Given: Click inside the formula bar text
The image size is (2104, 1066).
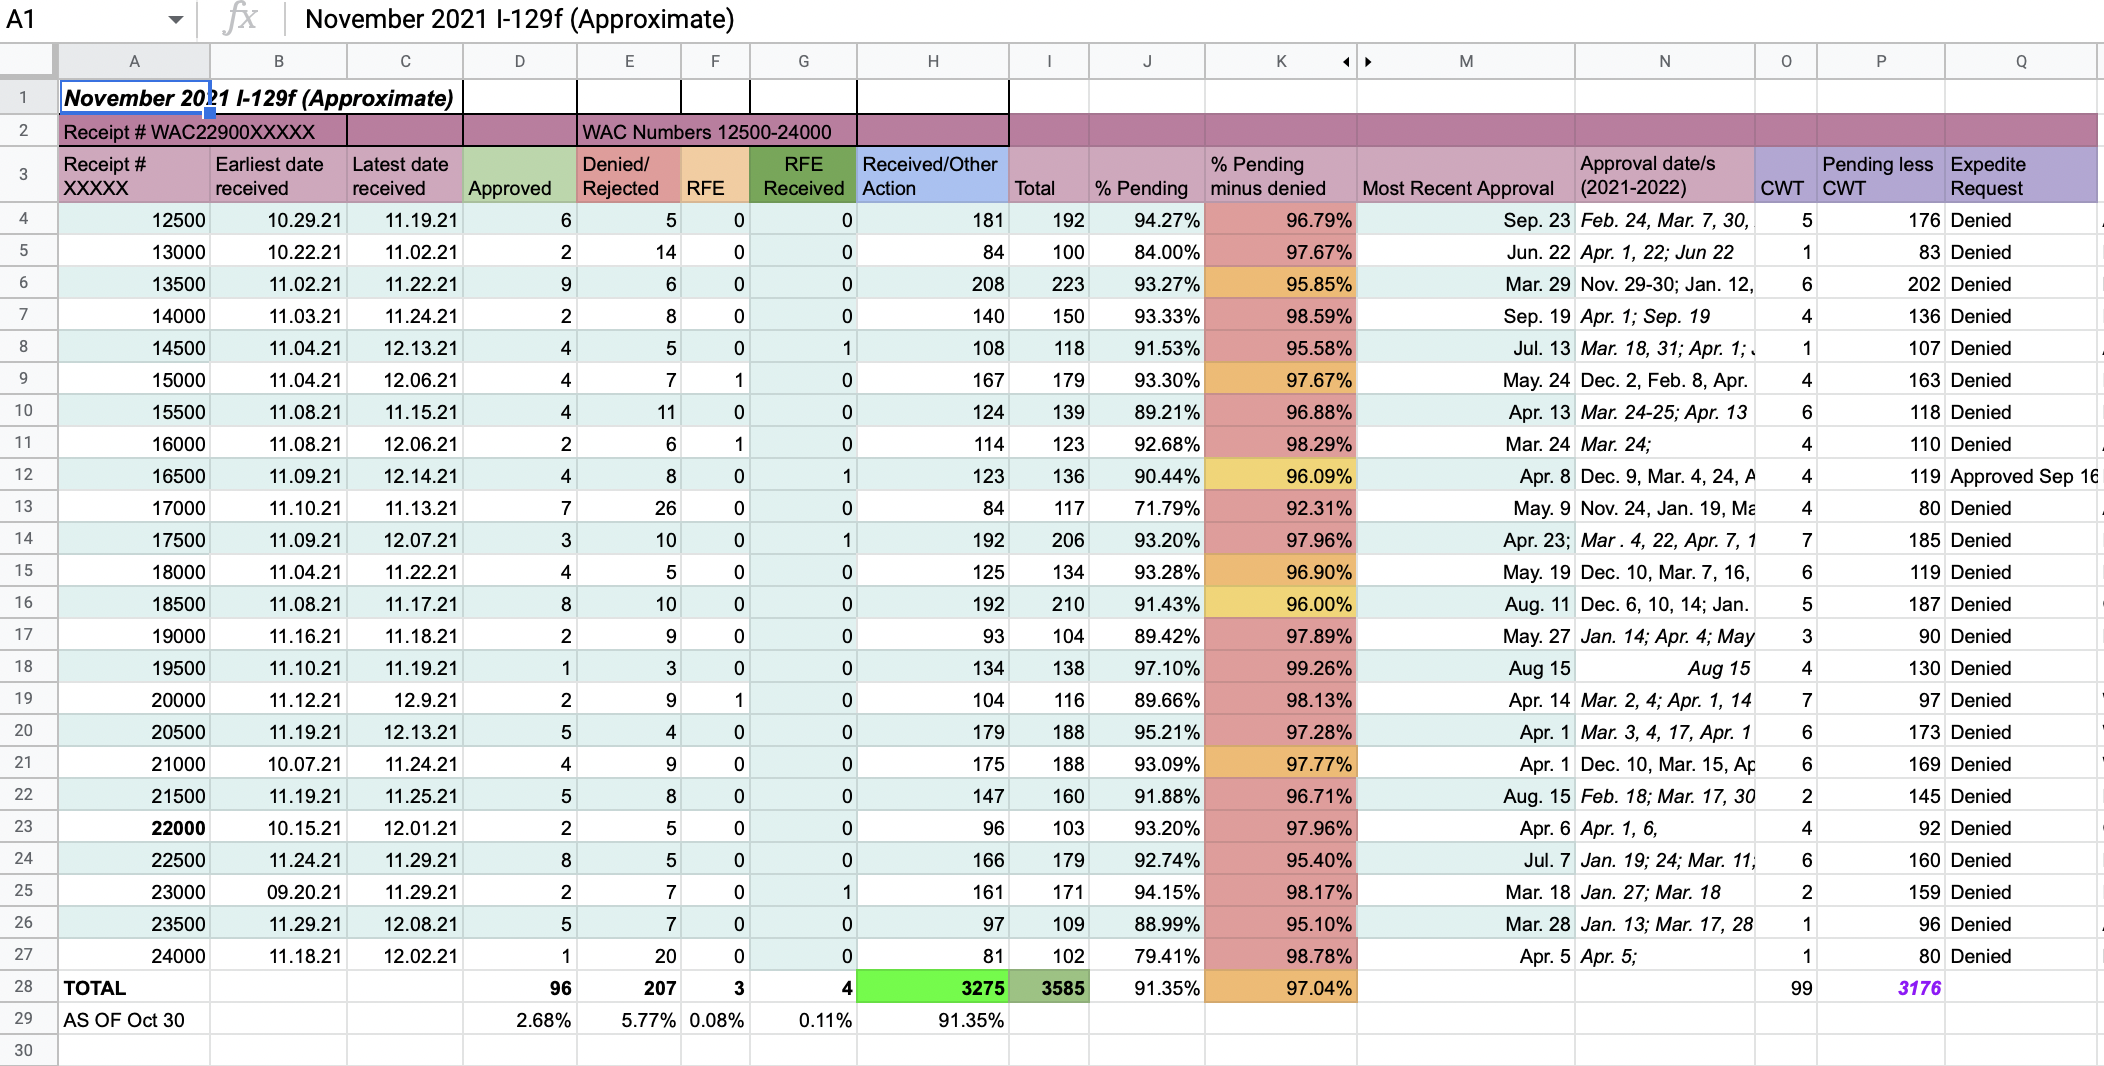Looking at the screenshot, I should click(519, 19).
